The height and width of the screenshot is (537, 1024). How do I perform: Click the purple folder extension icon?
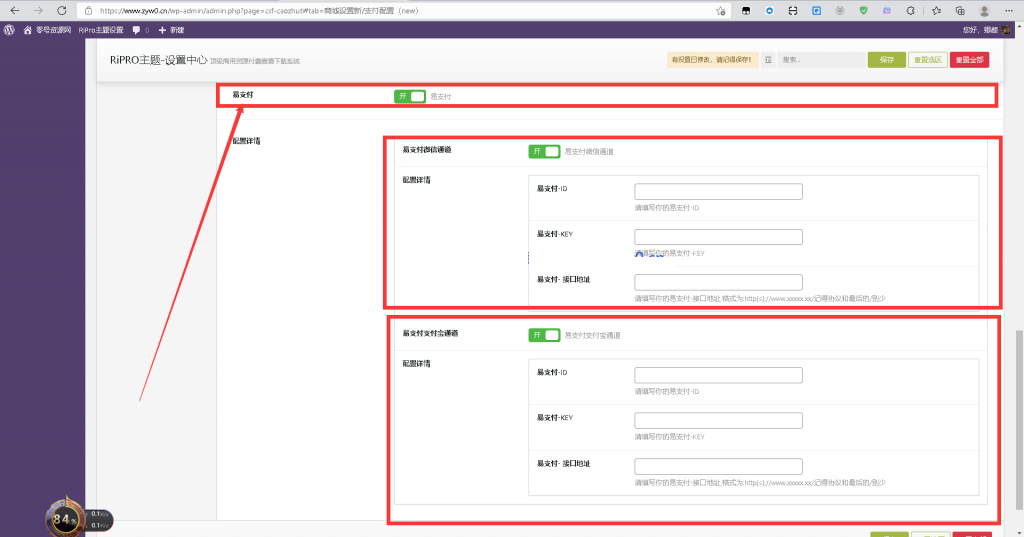(x=887, y=10)
